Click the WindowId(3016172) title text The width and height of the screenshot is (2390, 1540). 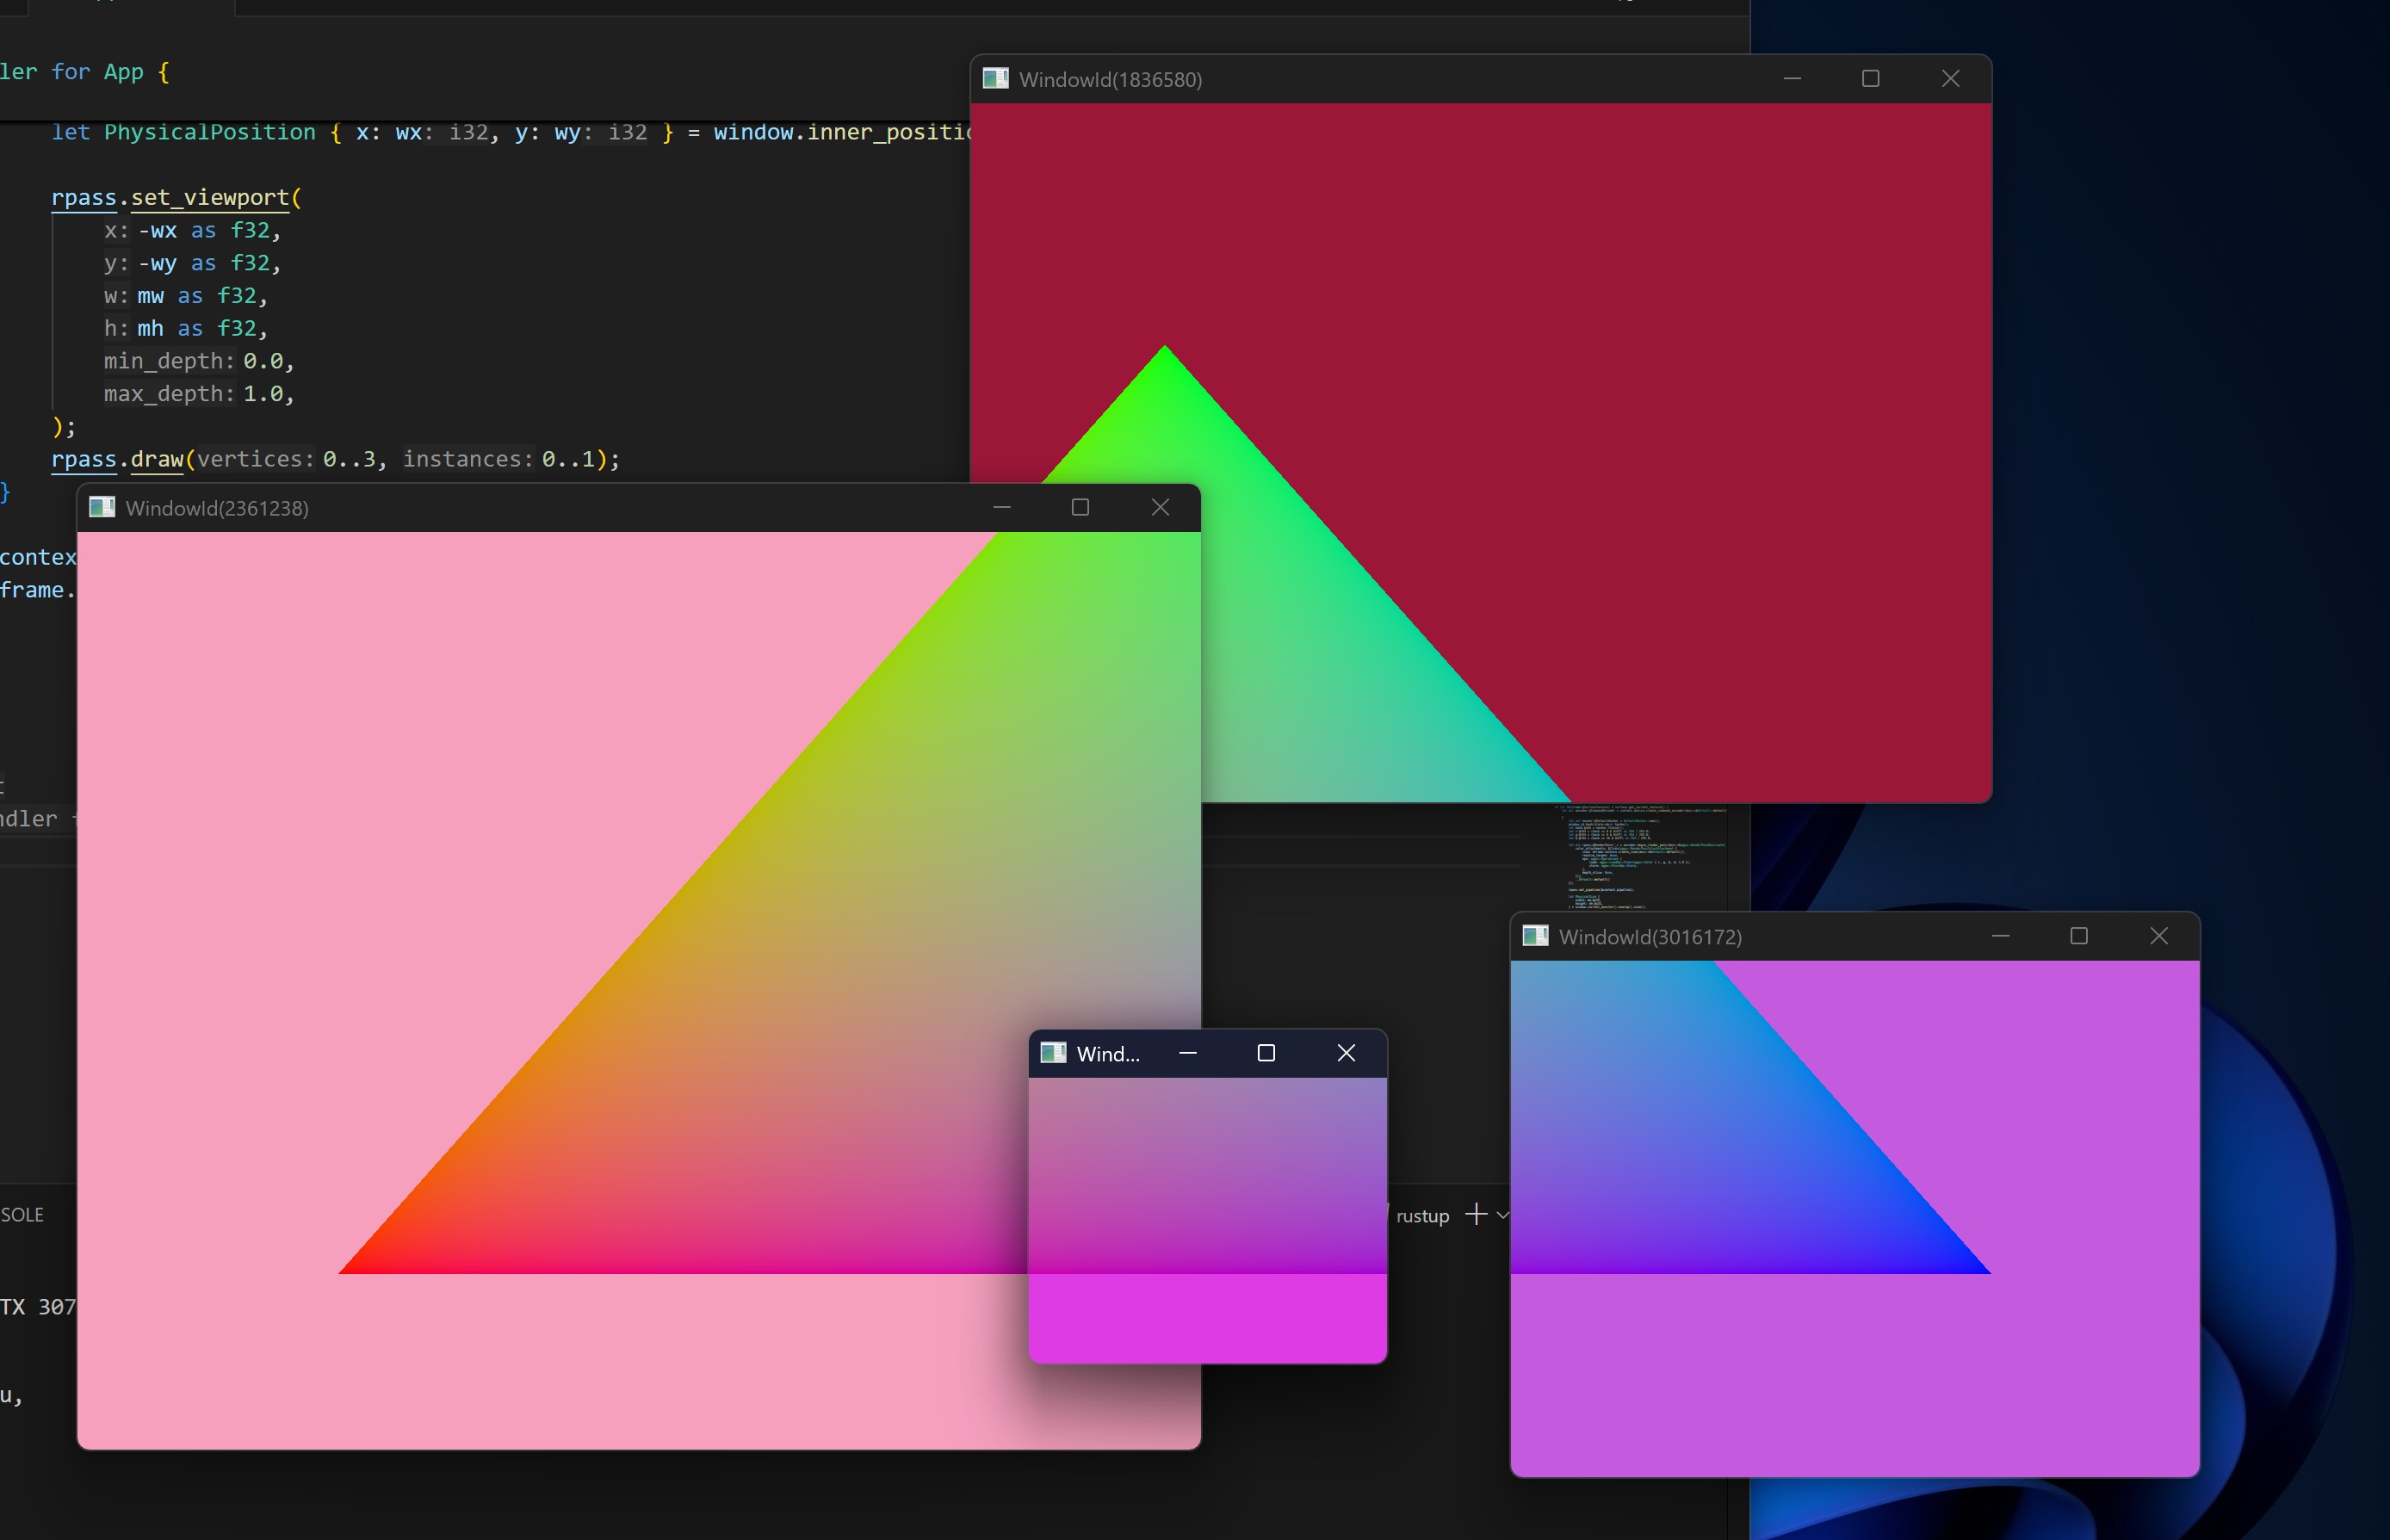[x=1650, y=937]
